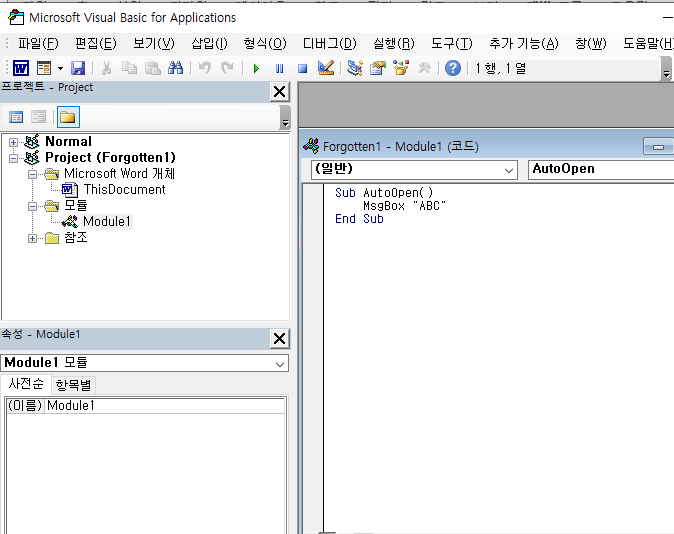Open the 실행(R) menu
The height and width of the screenshot is (534, 674).
(394, 43)
